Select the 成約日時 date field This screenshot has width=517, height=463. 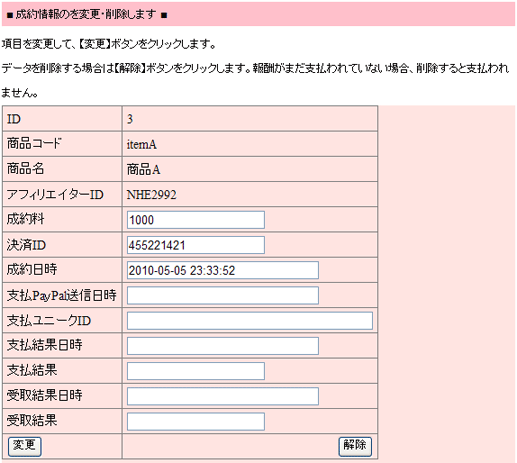tap(223, 270)
